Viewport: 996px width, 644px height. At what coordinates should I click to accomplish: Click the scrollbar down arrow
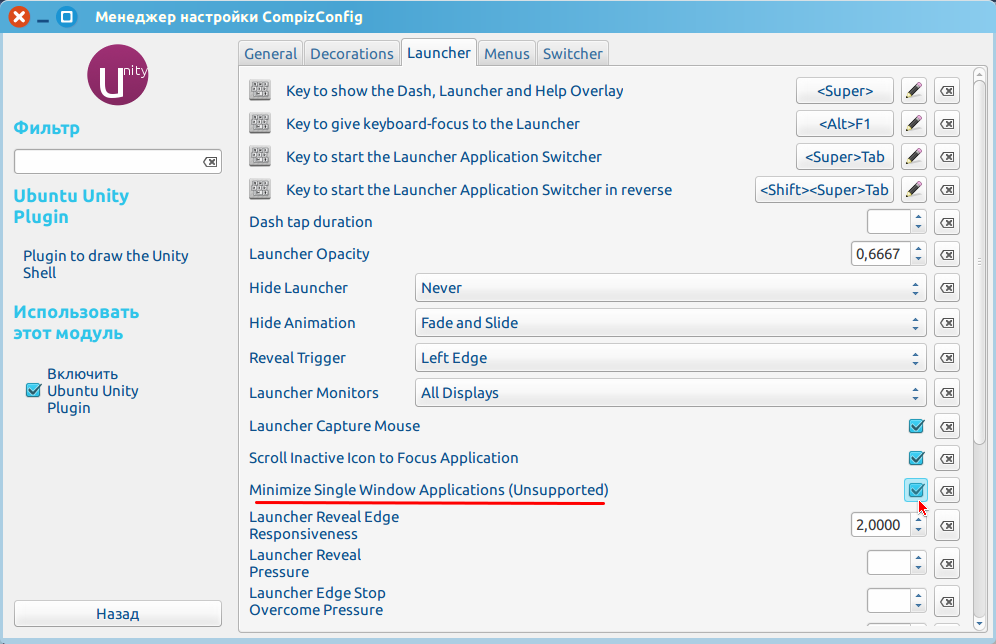(979, 624)
